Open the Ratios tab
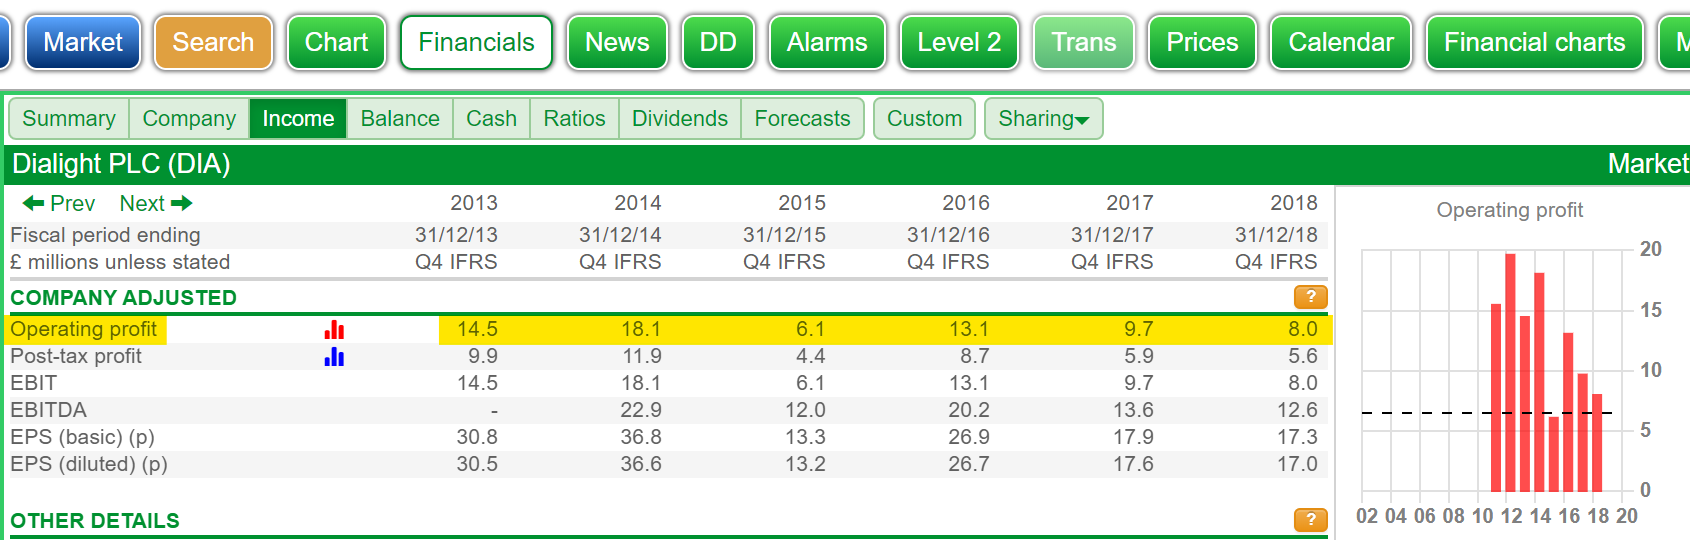Screen dimensions: 1690x540 tap(574, 118)
